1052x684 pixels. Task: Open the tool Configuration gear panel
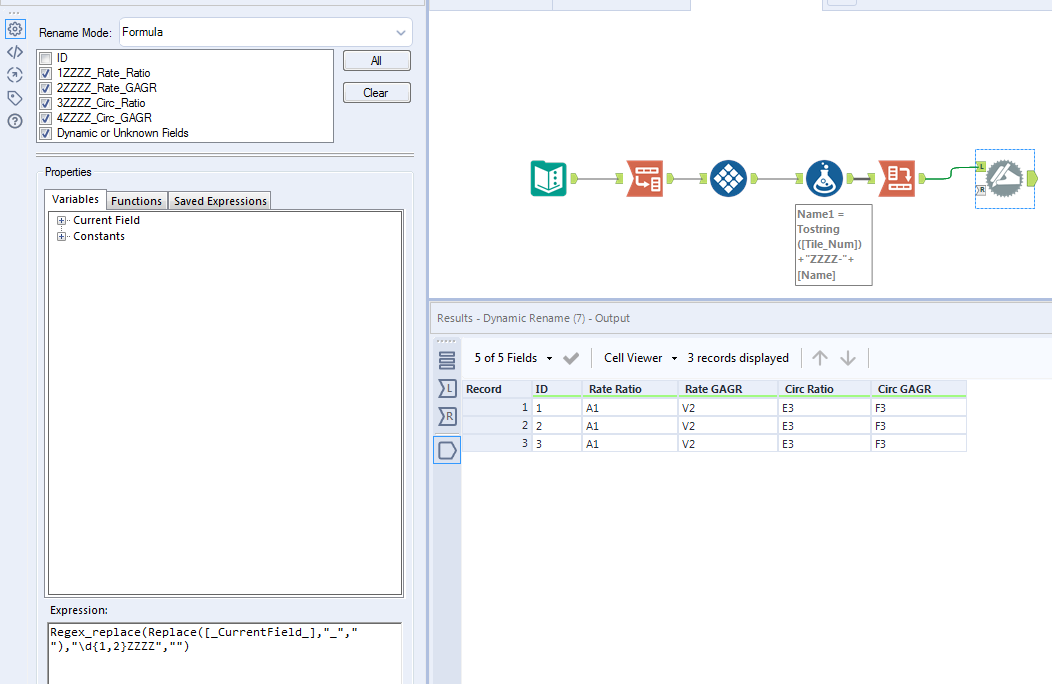[14, 29]
